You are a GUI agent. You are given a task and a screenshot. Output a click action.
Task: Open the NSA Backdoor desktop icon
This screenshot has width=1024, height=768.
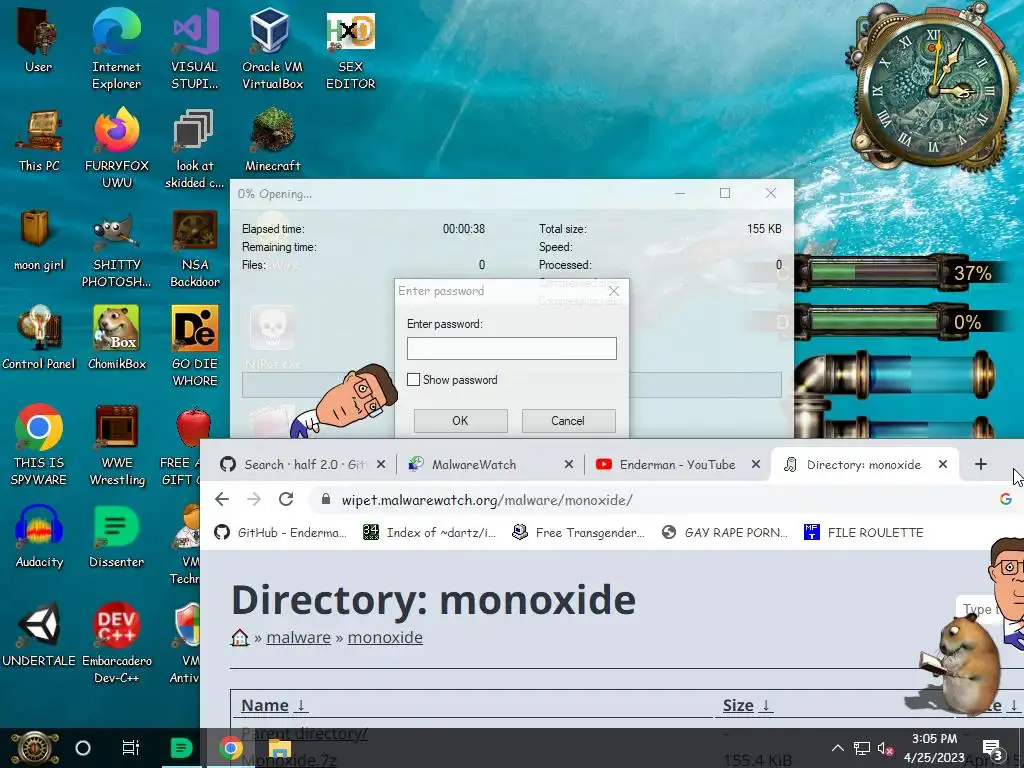point(194,247)
